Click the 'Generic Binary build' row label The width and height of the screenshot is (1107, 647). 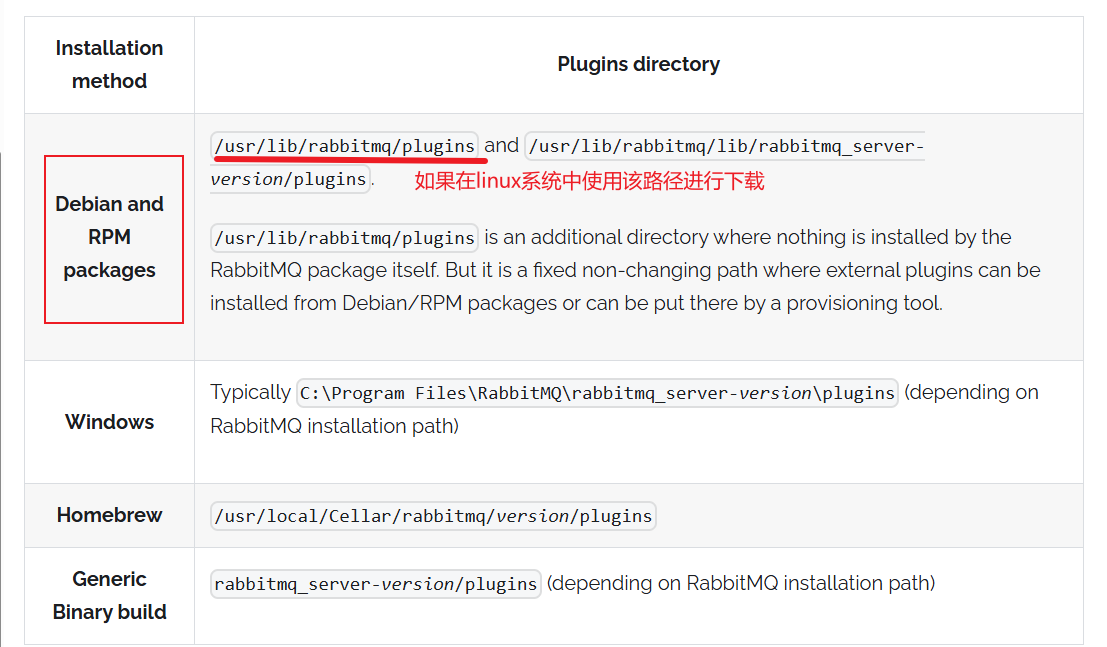(x=109, y=595)
